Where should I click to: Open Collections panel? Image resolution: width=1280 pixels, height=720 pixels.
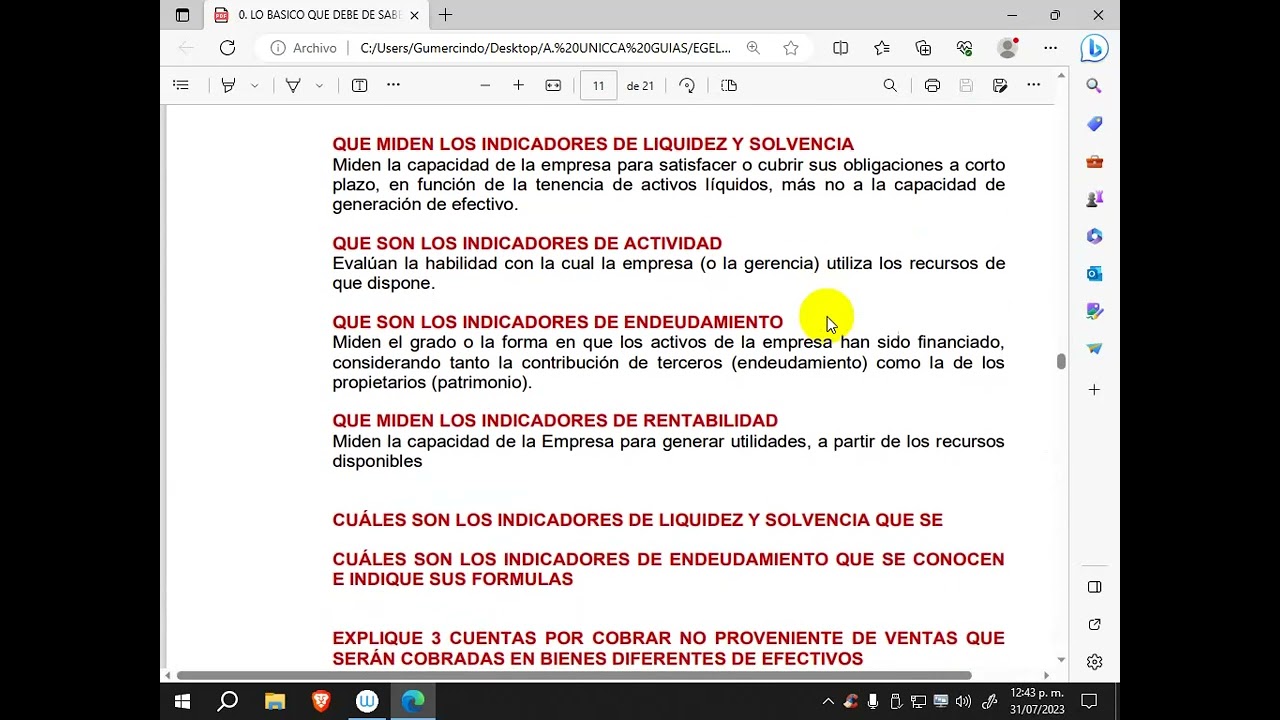click(923, 48)
